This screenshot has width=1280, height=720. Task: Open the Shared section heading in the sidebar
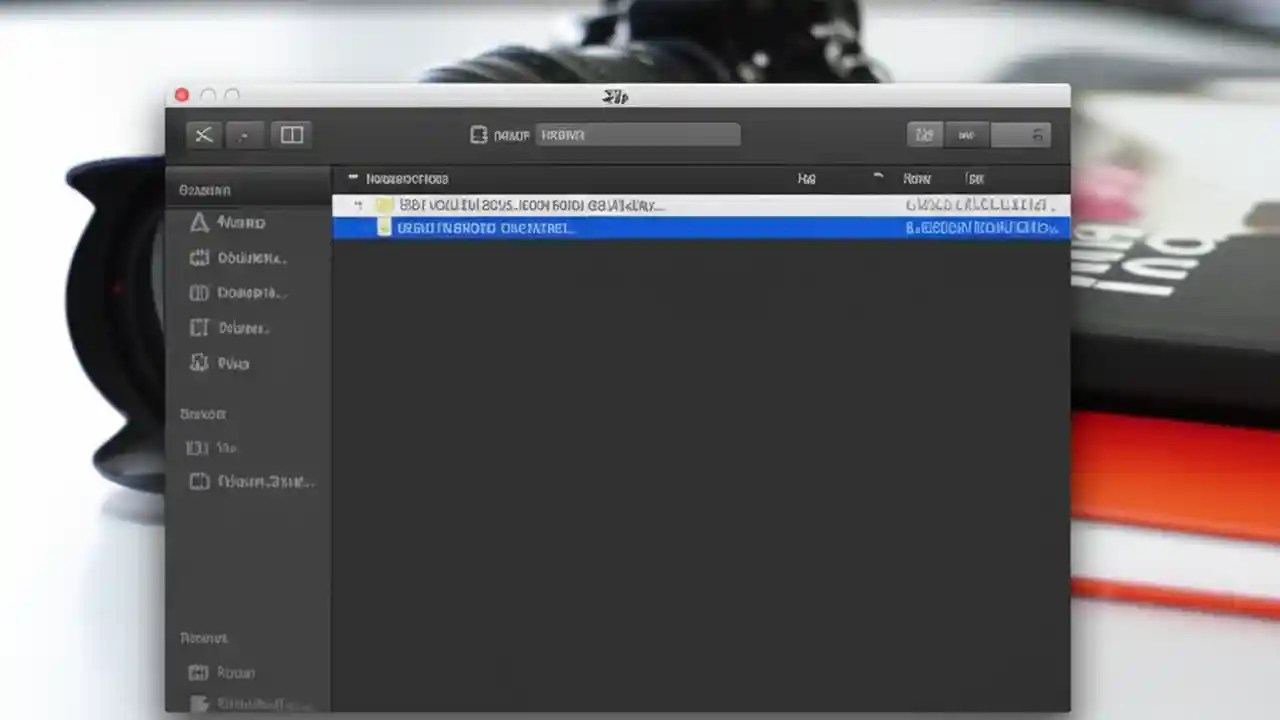pos(202,413)
